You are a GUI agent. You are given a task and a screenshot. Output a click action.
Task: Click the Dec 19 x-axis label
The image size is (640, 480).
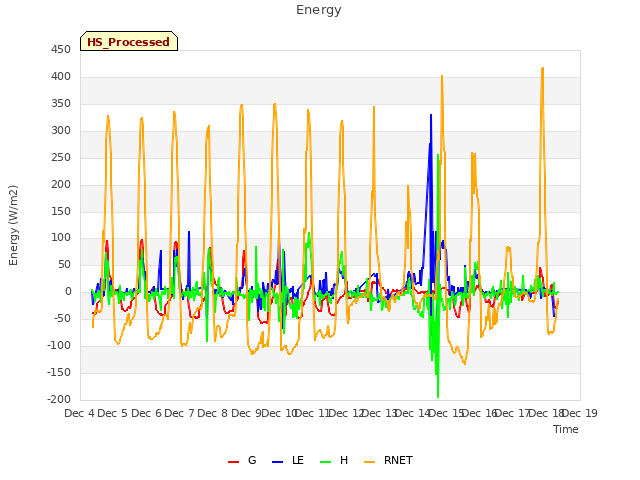coord(580,413)
